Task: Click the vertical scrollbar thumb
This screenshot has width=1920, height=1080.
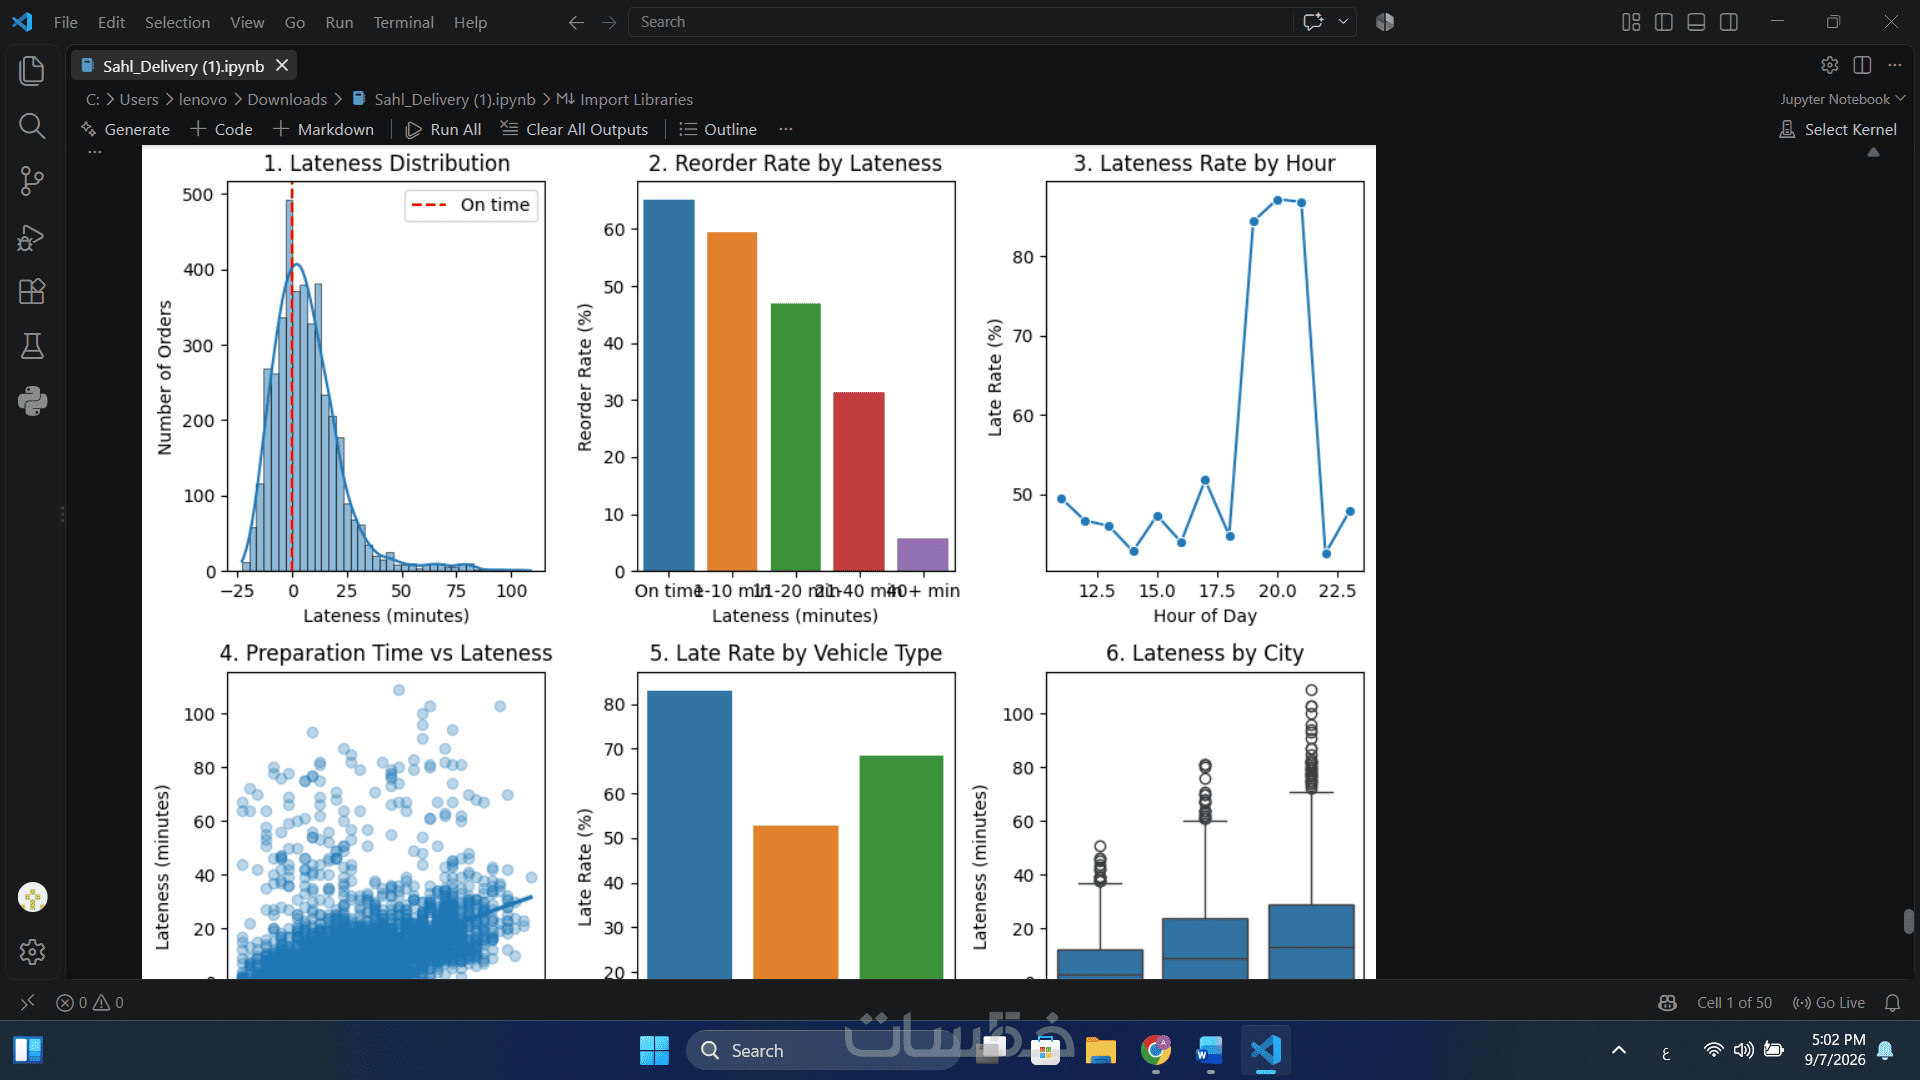Action: (x=1908, y=921)
